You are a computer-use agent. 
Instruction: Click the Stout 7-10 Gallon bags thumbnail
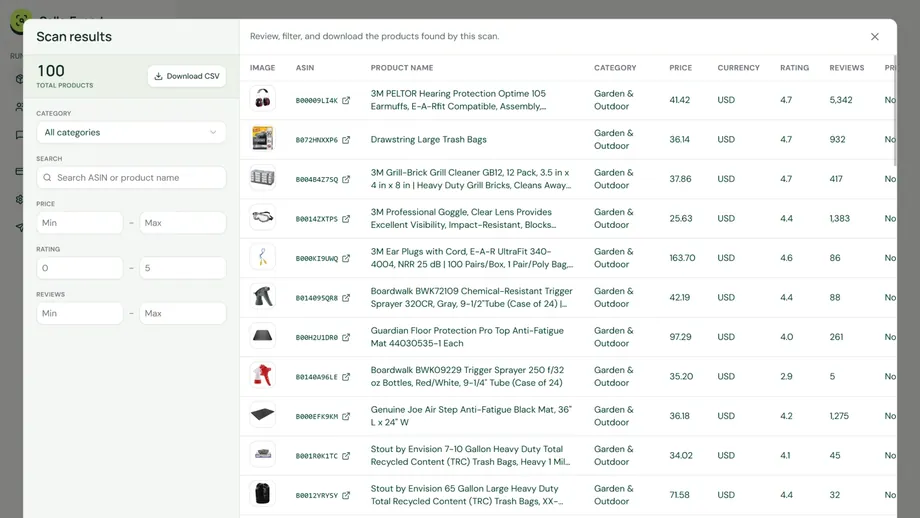pos(262,455)
